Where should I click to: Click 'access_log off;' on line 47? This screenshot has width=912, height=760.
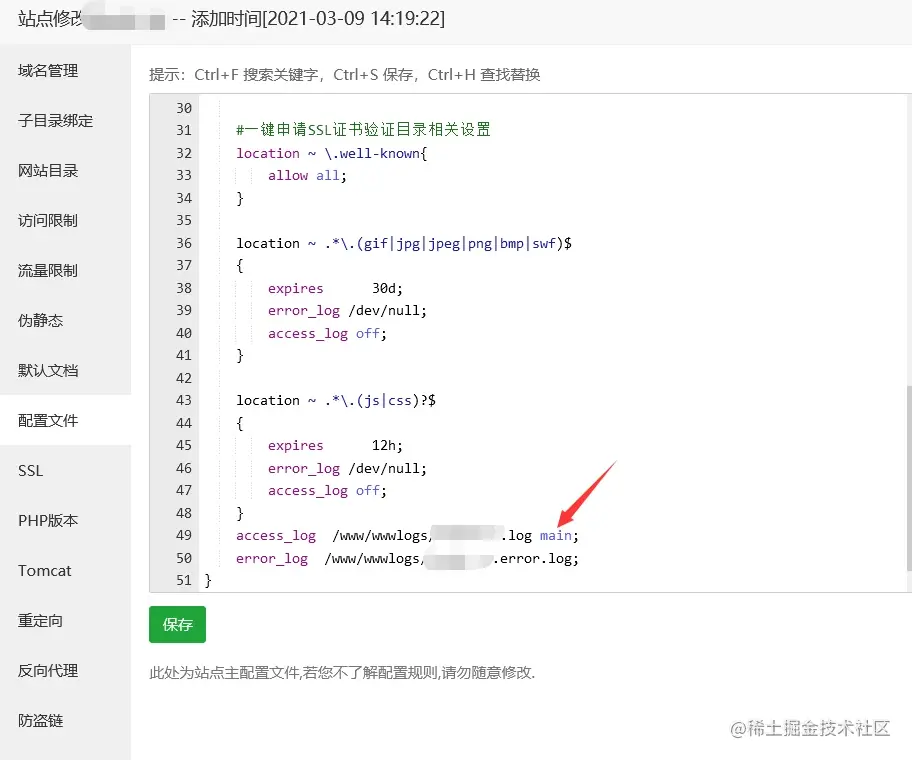327,491
